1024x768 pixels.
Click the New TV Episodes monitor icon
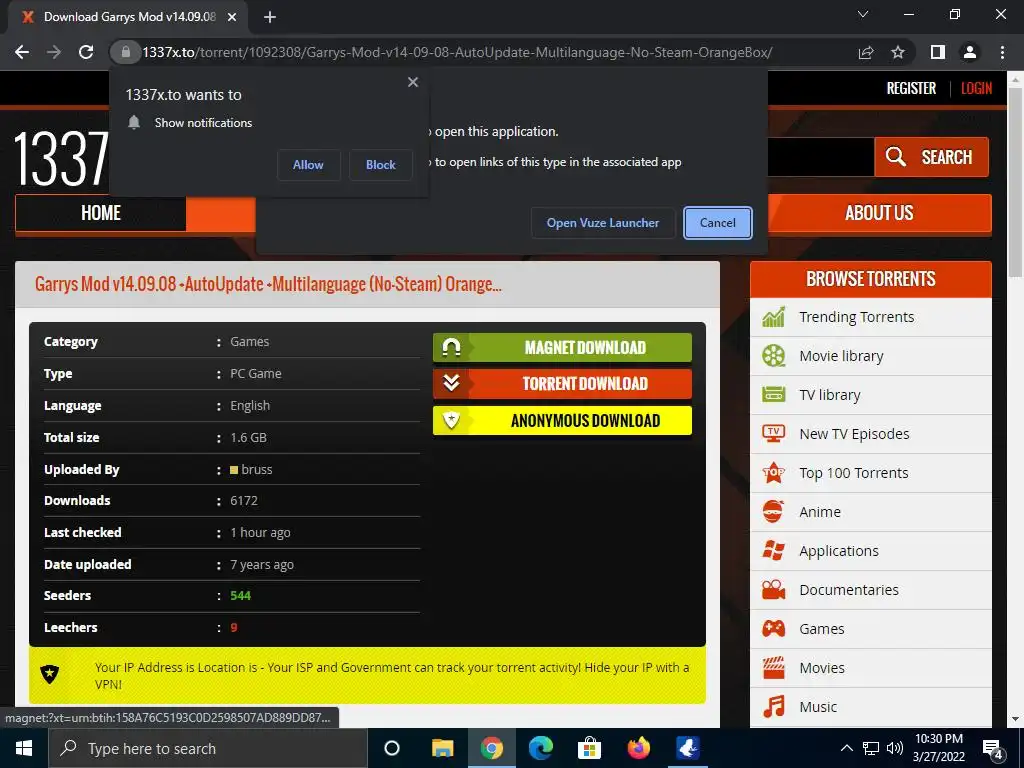[774, 434]
